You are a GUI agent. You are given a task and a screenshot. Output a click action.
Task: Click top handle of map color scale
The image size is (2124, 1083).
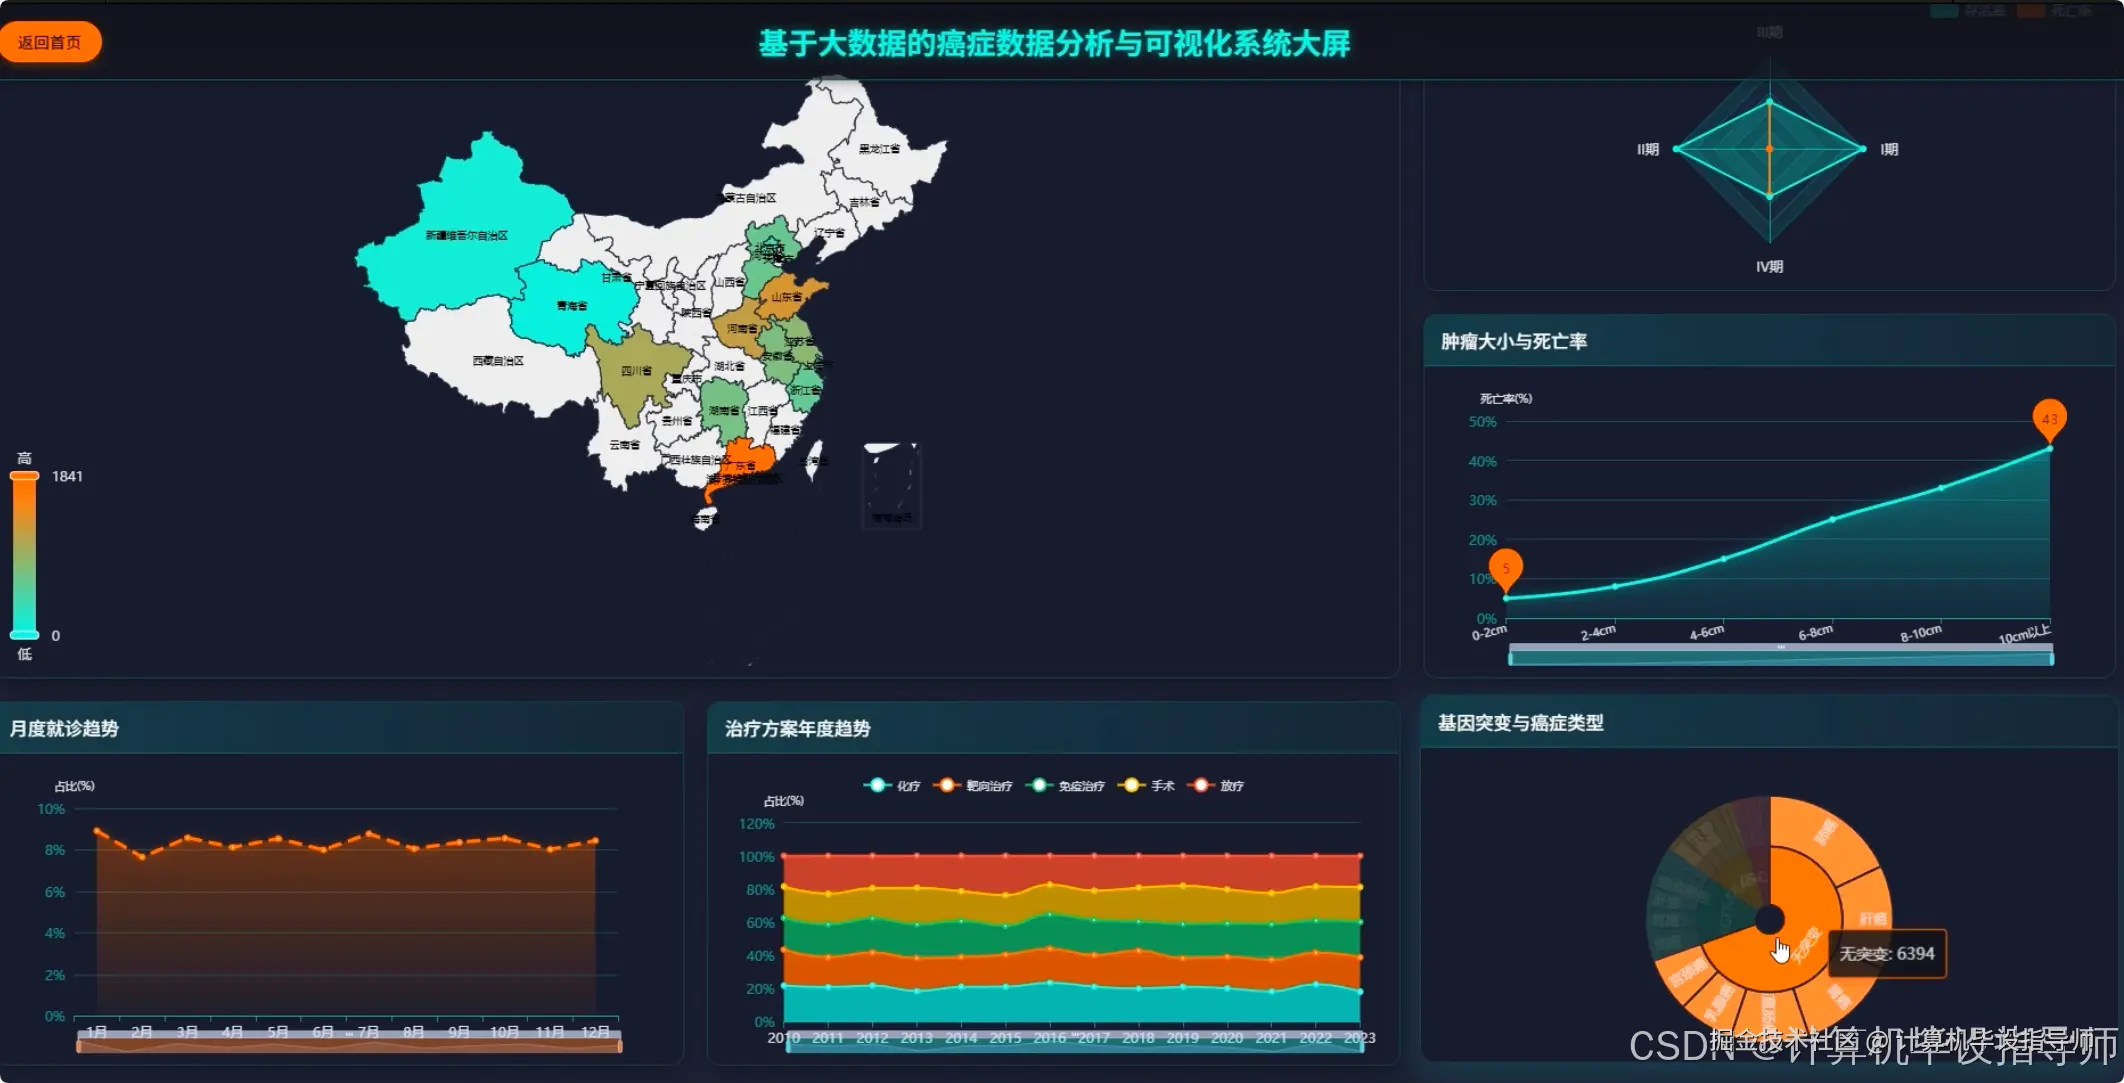click(24, 476)
